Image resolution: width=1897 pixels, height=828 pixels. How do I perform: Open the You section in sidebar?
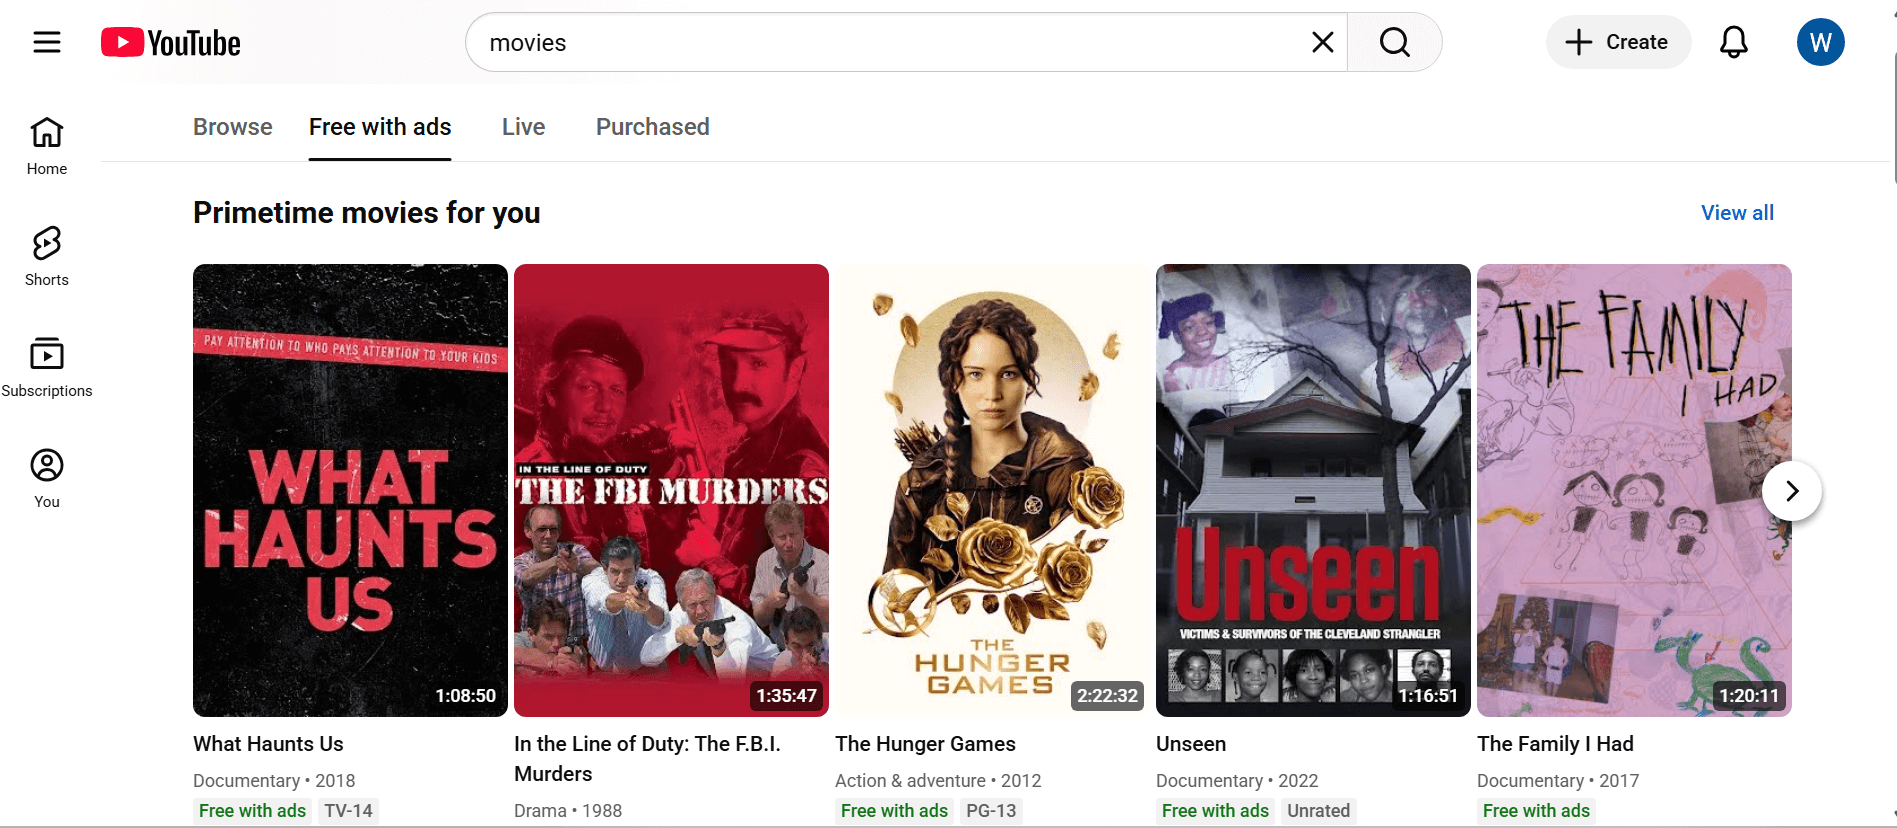tap(47, 479)
